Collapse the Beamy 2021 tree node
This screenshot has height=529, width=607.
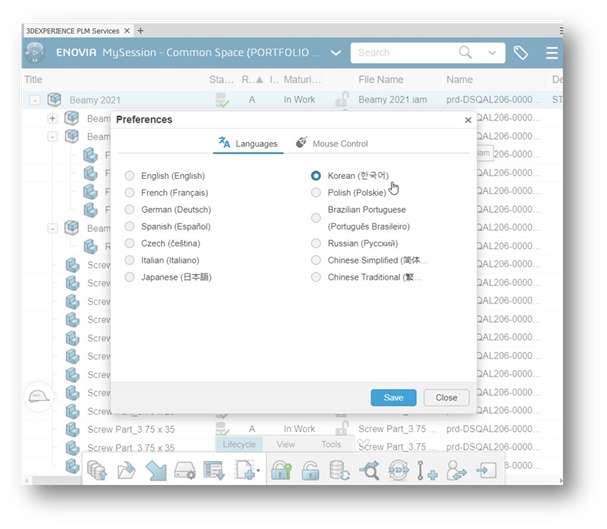click(x=35, y=100)
